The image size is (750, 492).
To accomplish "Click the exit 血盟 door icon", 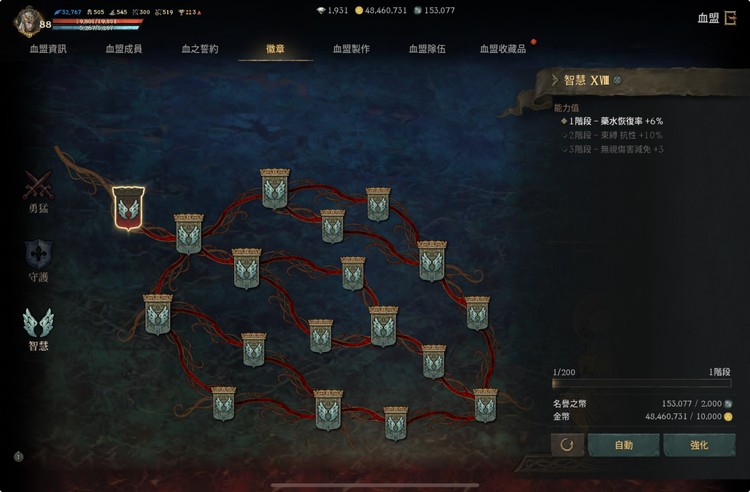I will tap(730, 18).
